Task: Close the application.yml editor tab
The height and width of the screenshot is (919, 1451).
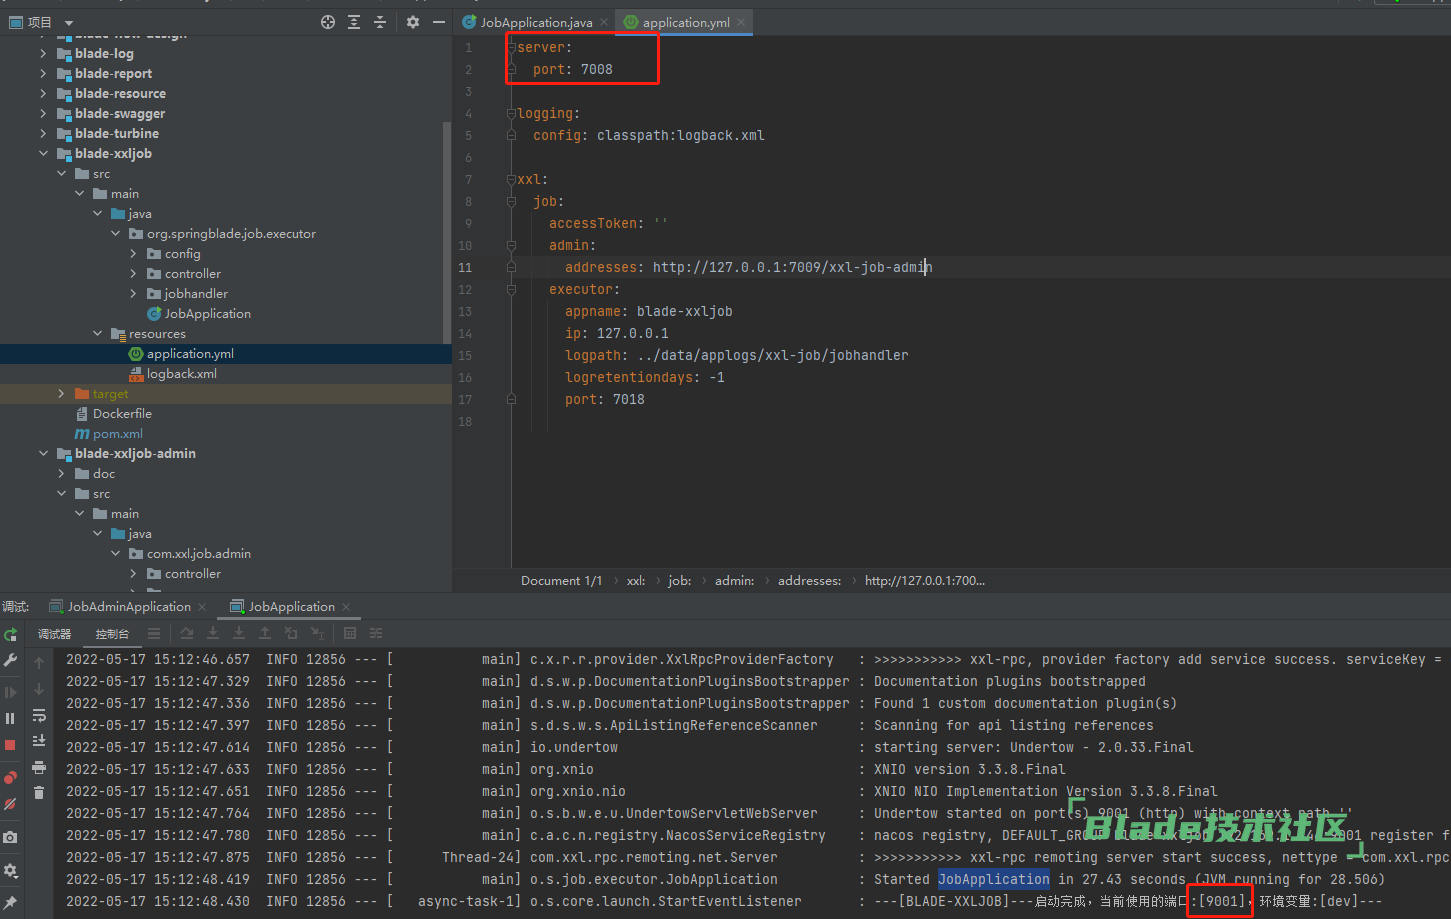Action: tap(741, 22)
